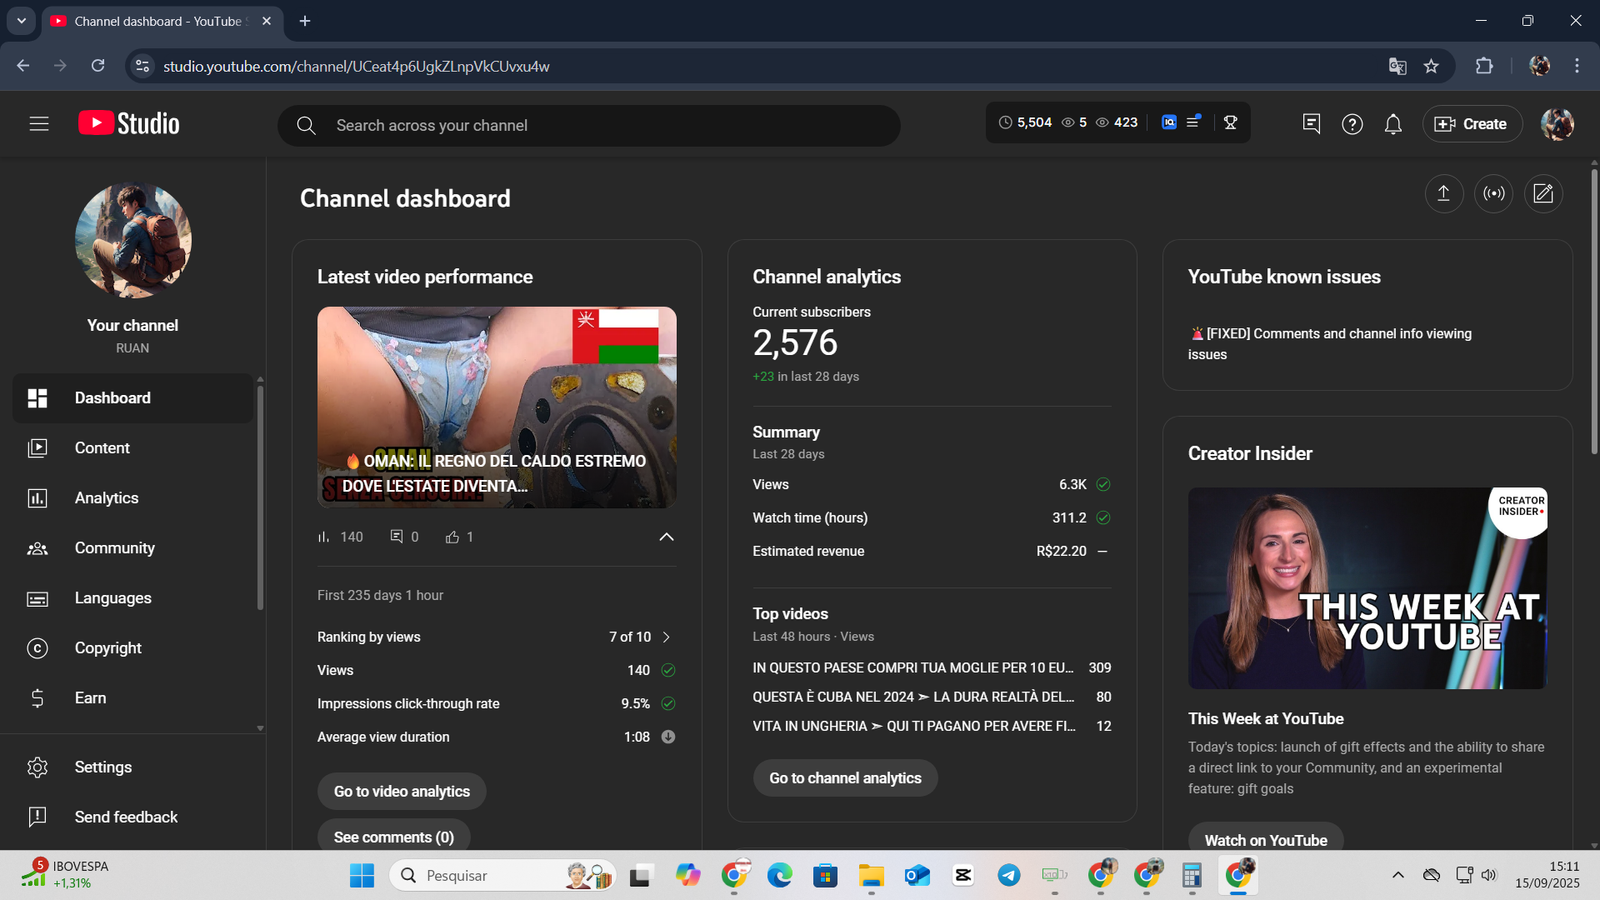Click Go to channel analytics button
Image resolution: width=1600 pixels, height=900 pixels.
(845, 778)
